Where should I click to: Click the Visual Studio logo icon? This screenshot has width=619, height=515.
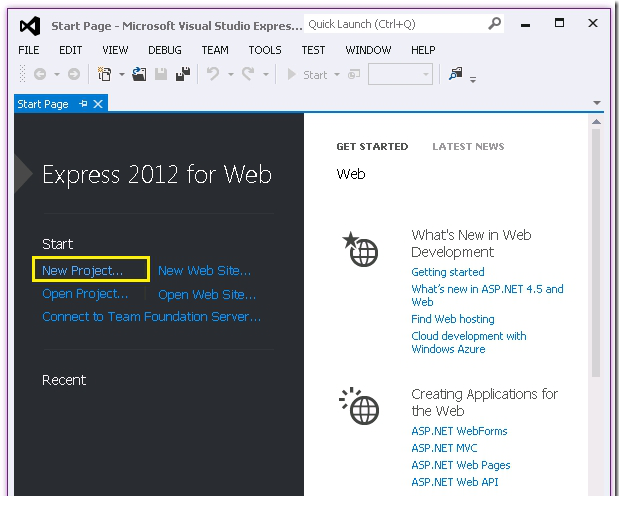coord(30,26)
